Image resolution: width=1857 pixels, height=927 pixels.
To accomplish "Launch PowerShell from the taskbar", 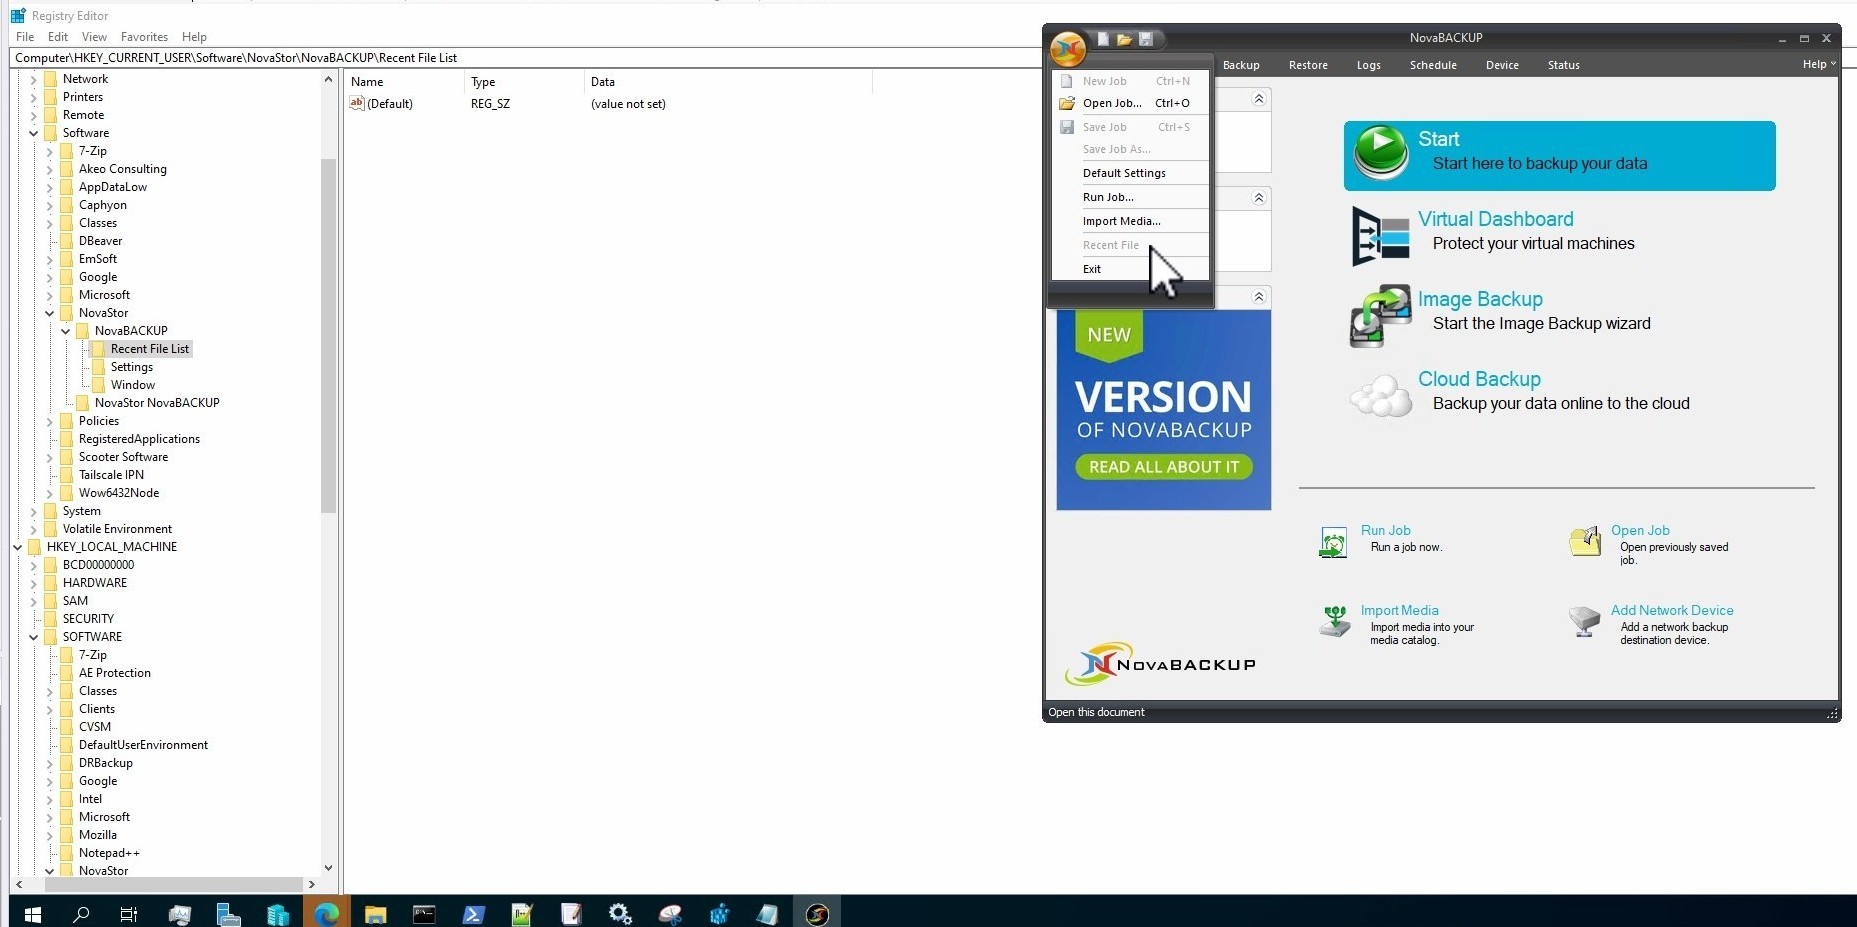I will click(473, 914).
